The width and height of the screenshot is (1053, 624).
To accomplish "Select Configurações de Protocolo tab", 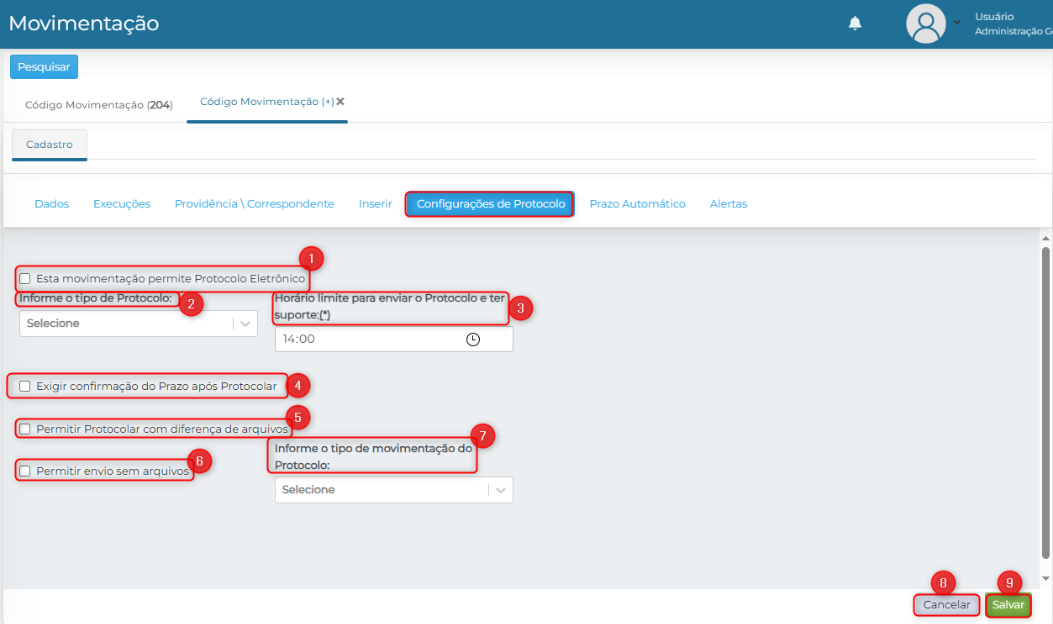I will click(490, 204).
